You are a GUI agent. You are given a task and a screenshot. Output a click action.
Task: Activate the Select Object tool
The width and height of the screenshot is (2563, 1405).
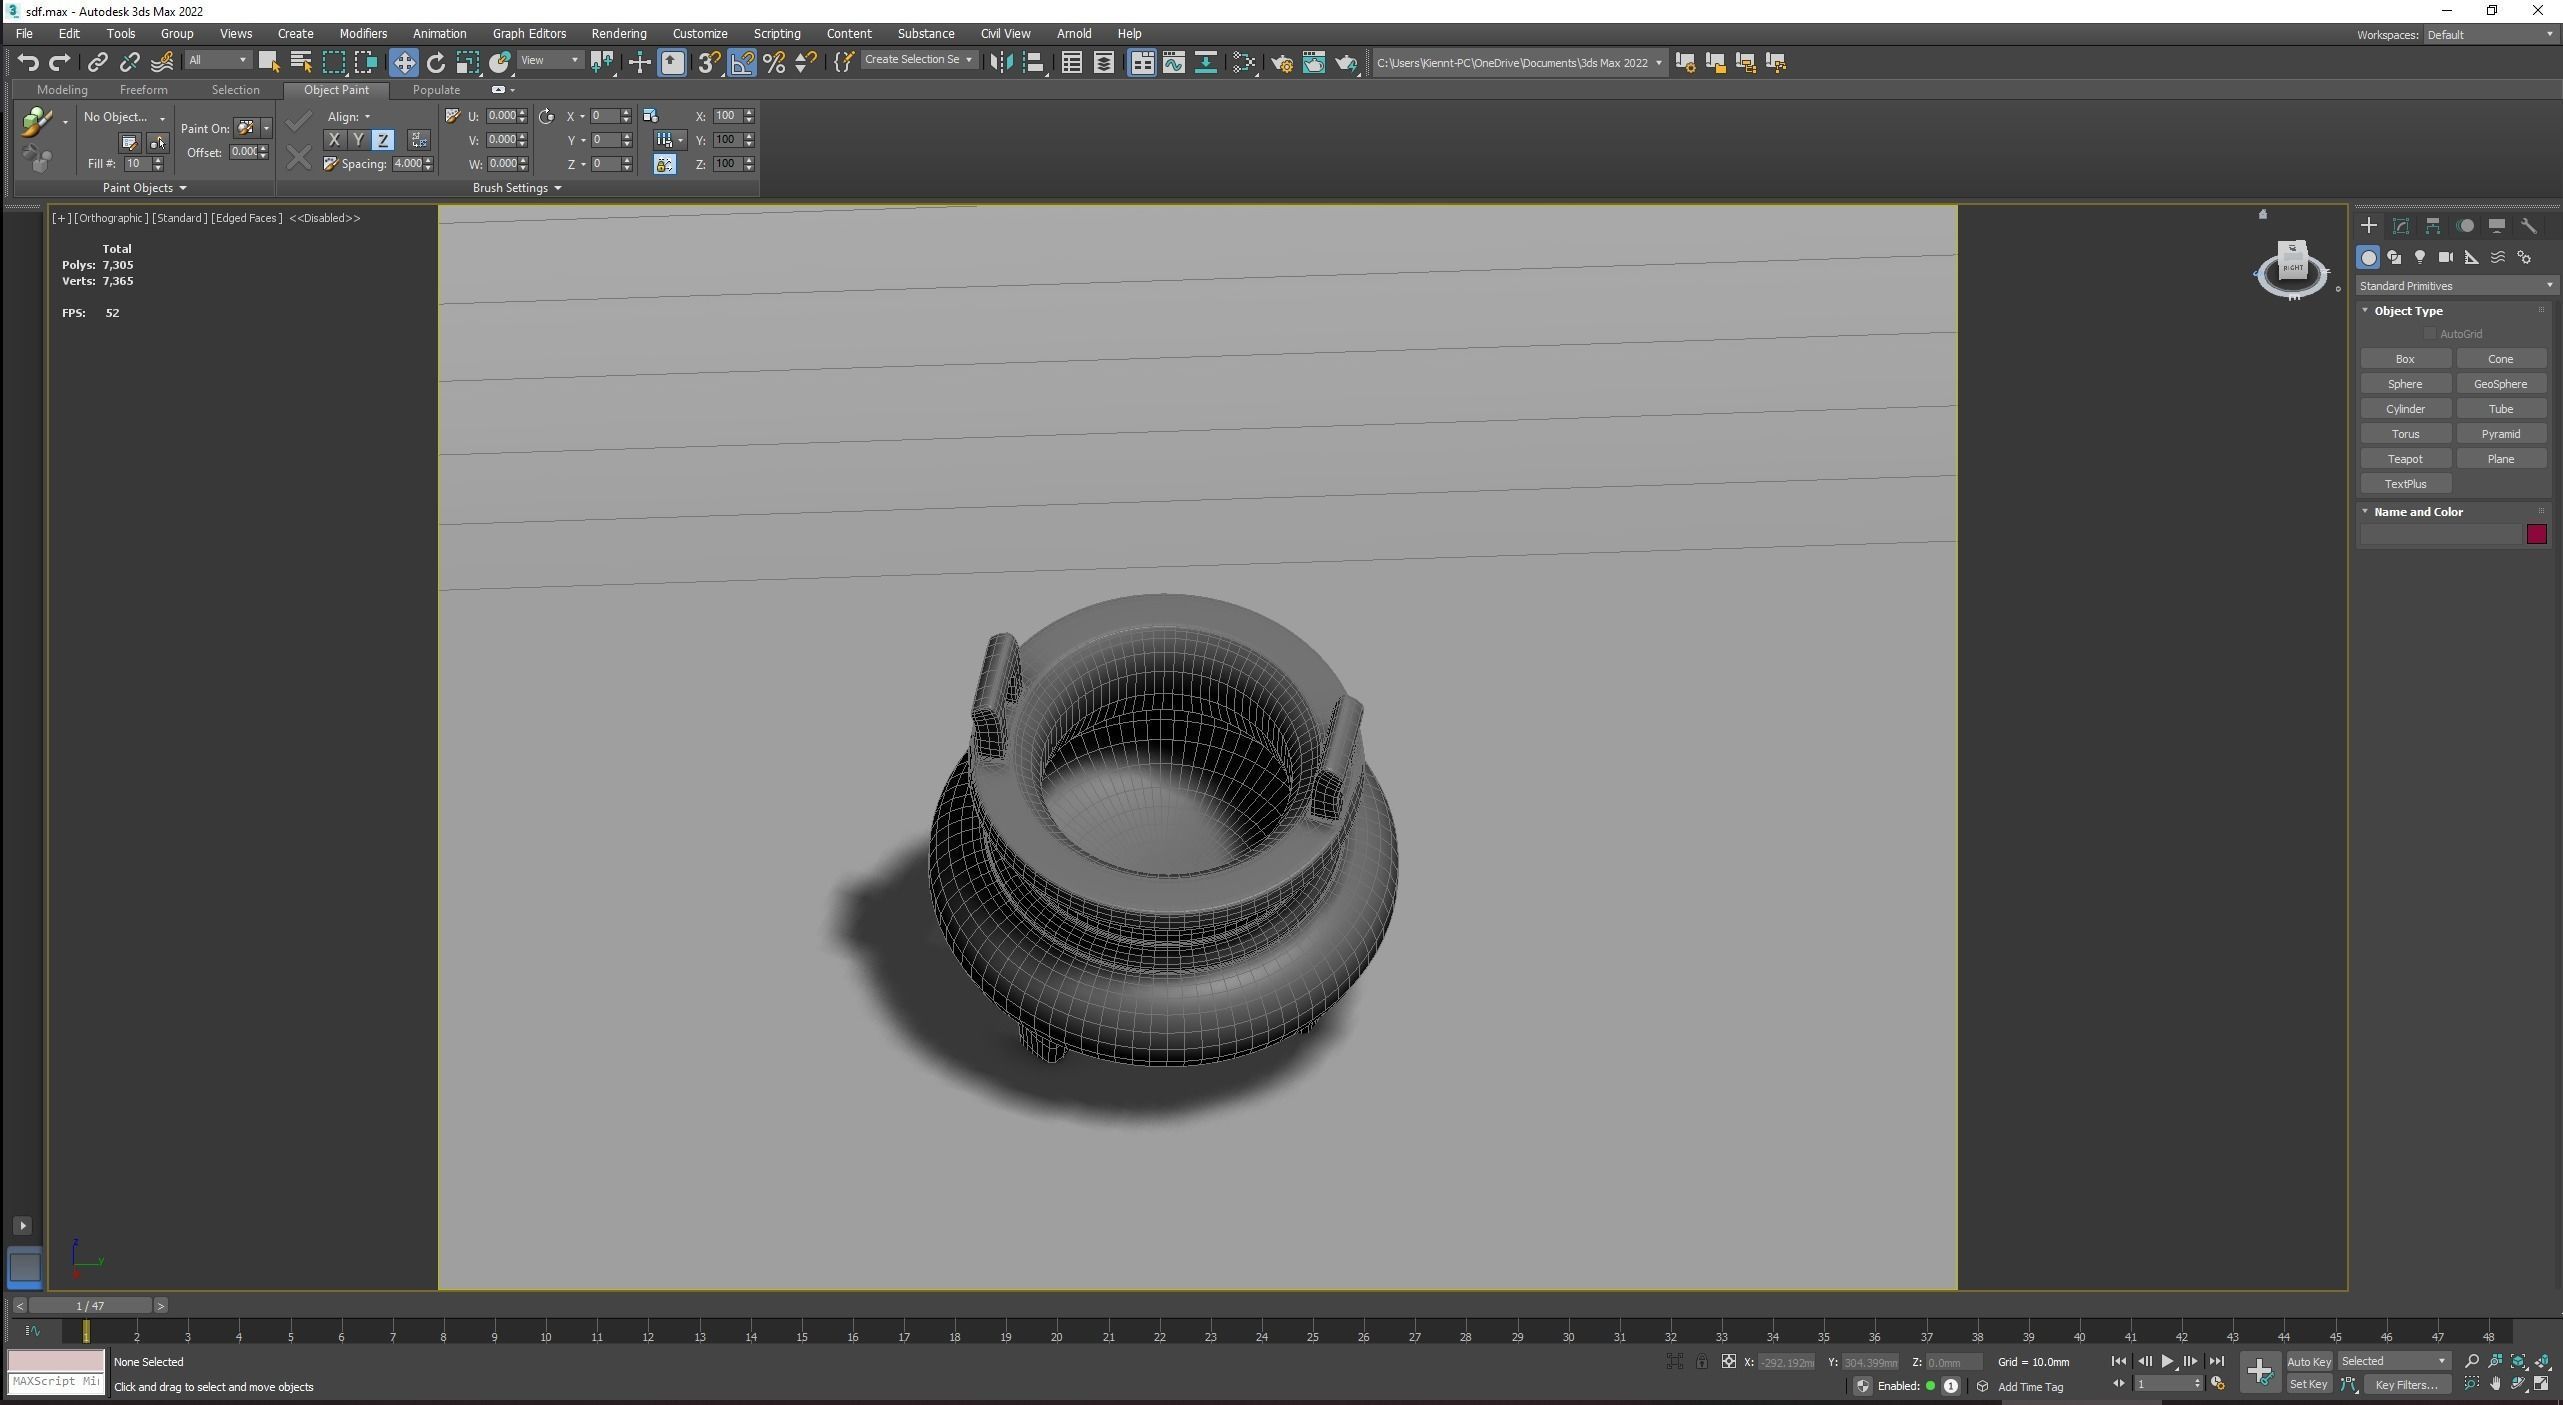(268, 62)
